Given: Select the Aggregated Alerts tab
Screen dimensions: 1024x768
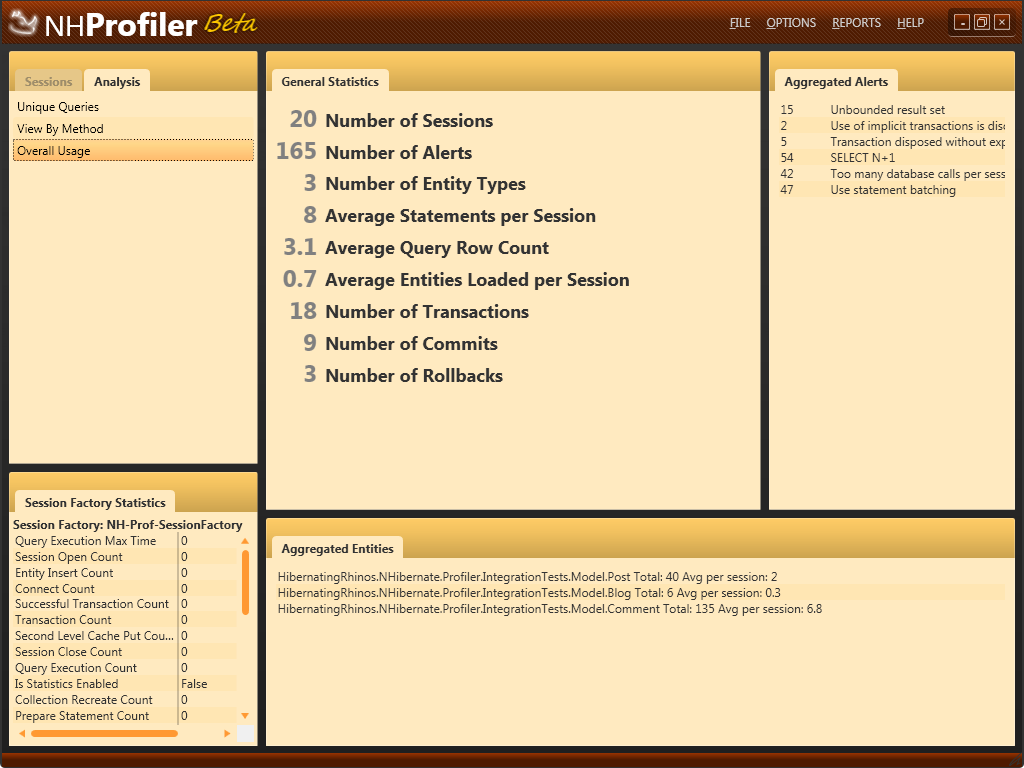Looking at the screenshot, I should (x=836, y=82).
